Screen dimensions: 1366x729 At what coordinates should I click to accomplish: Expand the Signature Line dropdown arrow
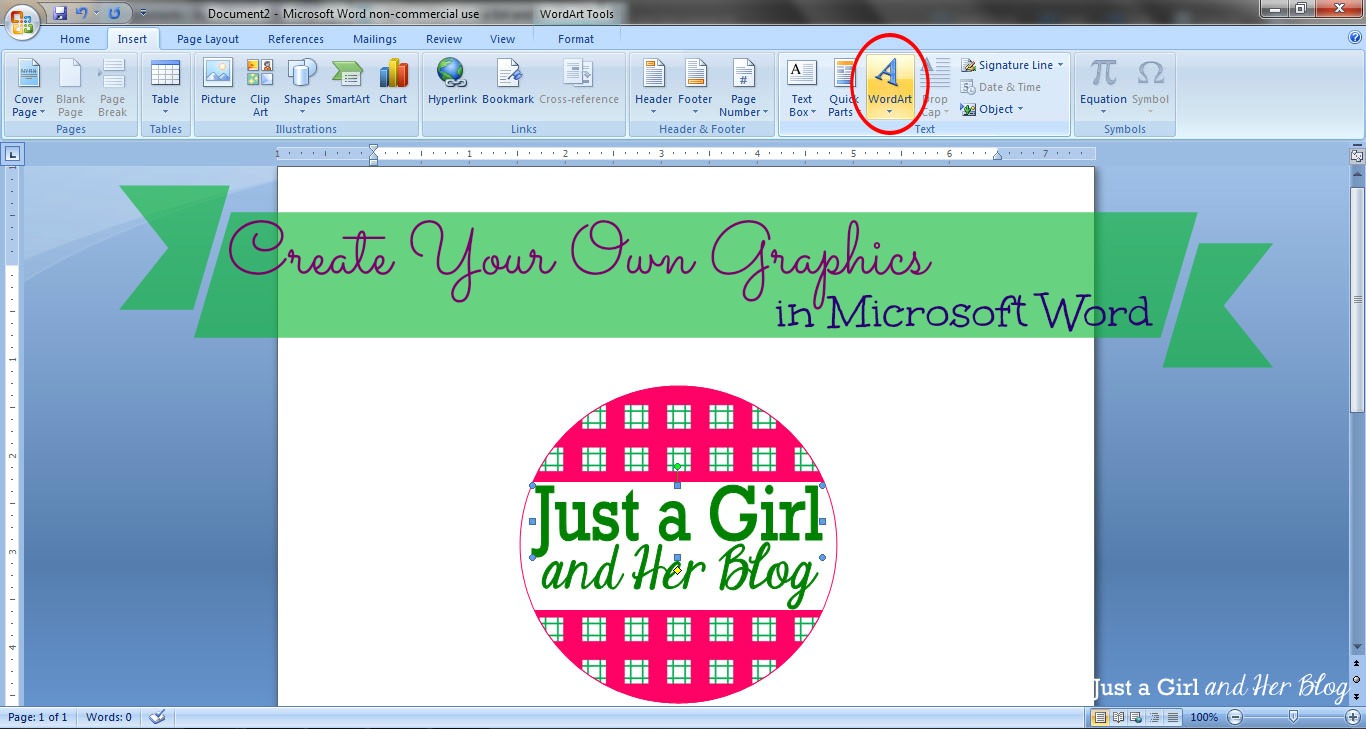pyautogui.click(x=1061, y=65)
